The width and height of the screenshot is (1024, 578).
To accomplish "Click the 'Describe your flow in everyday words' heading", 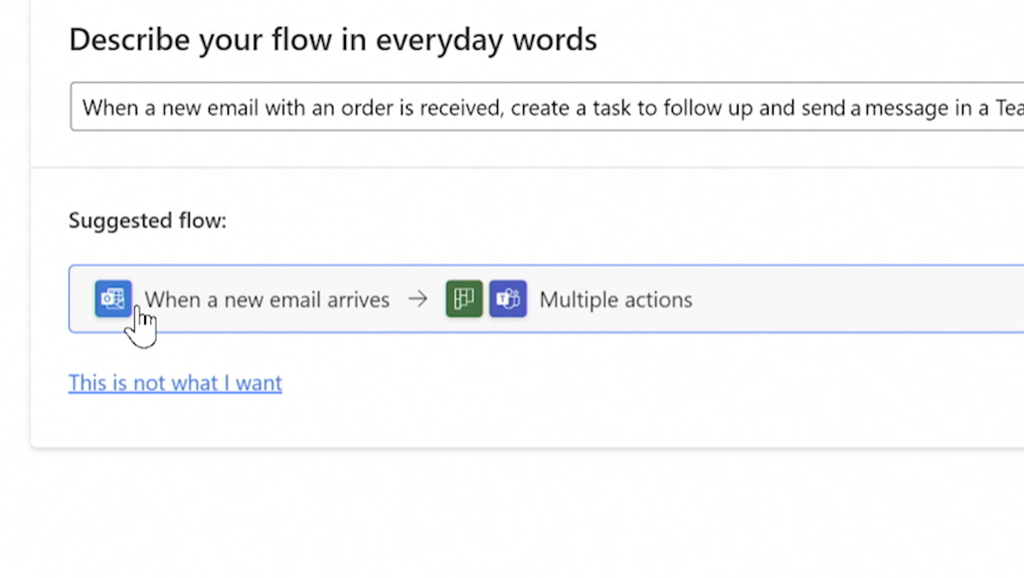I will tap(333, 40).
